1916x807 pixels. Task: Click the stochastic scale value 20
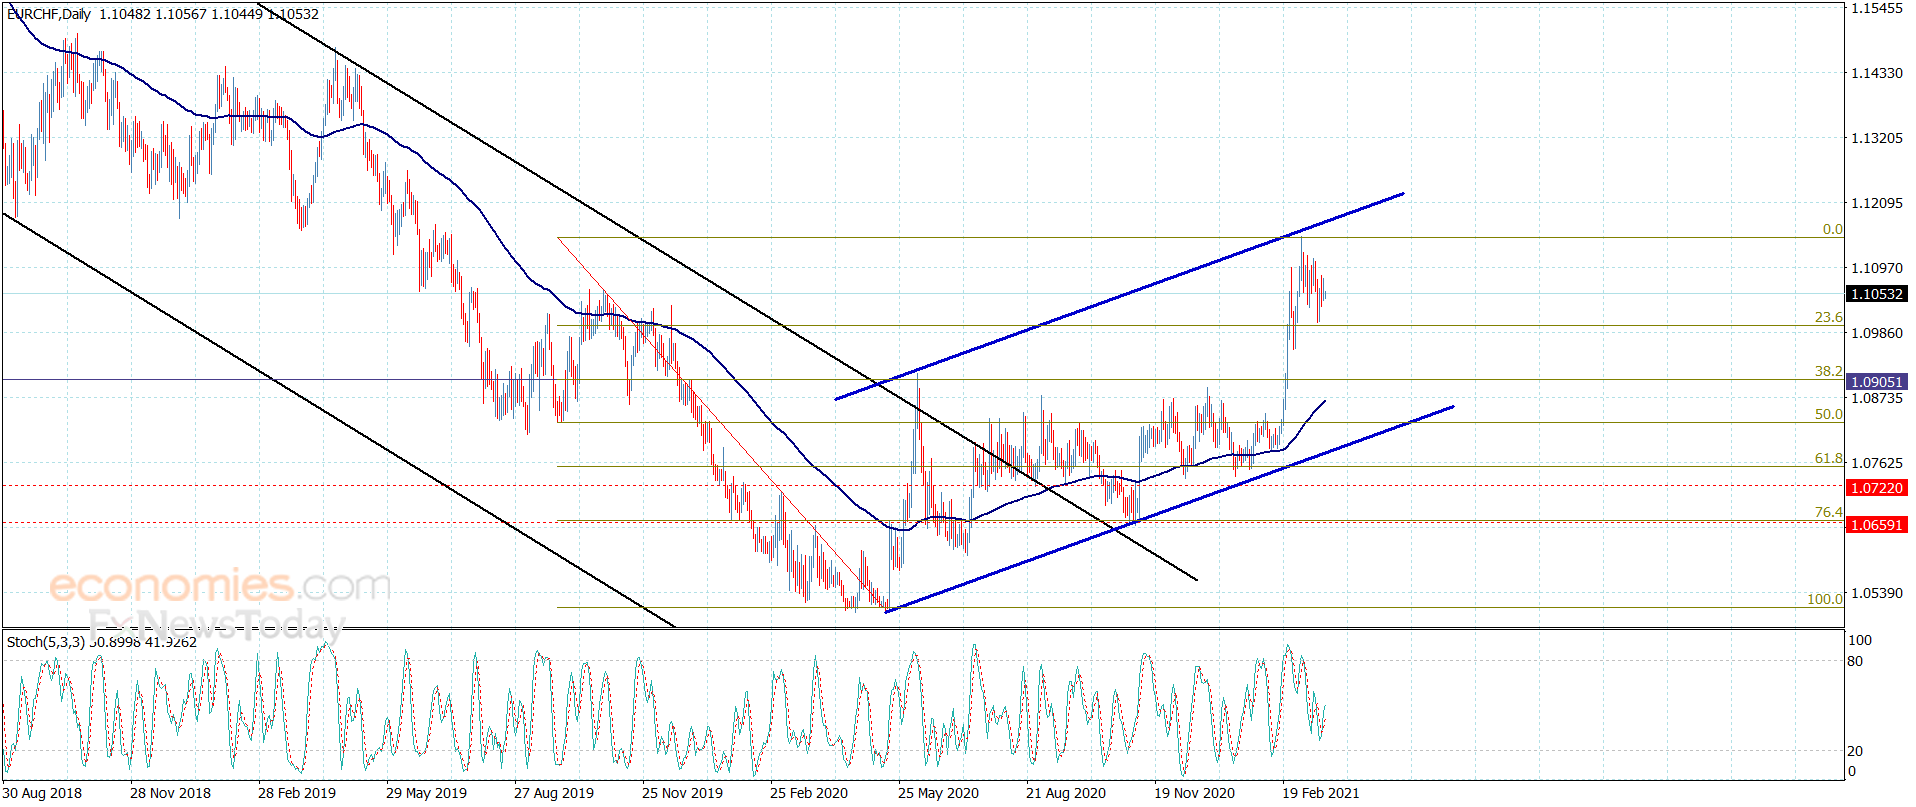(x=1856, y=751)
